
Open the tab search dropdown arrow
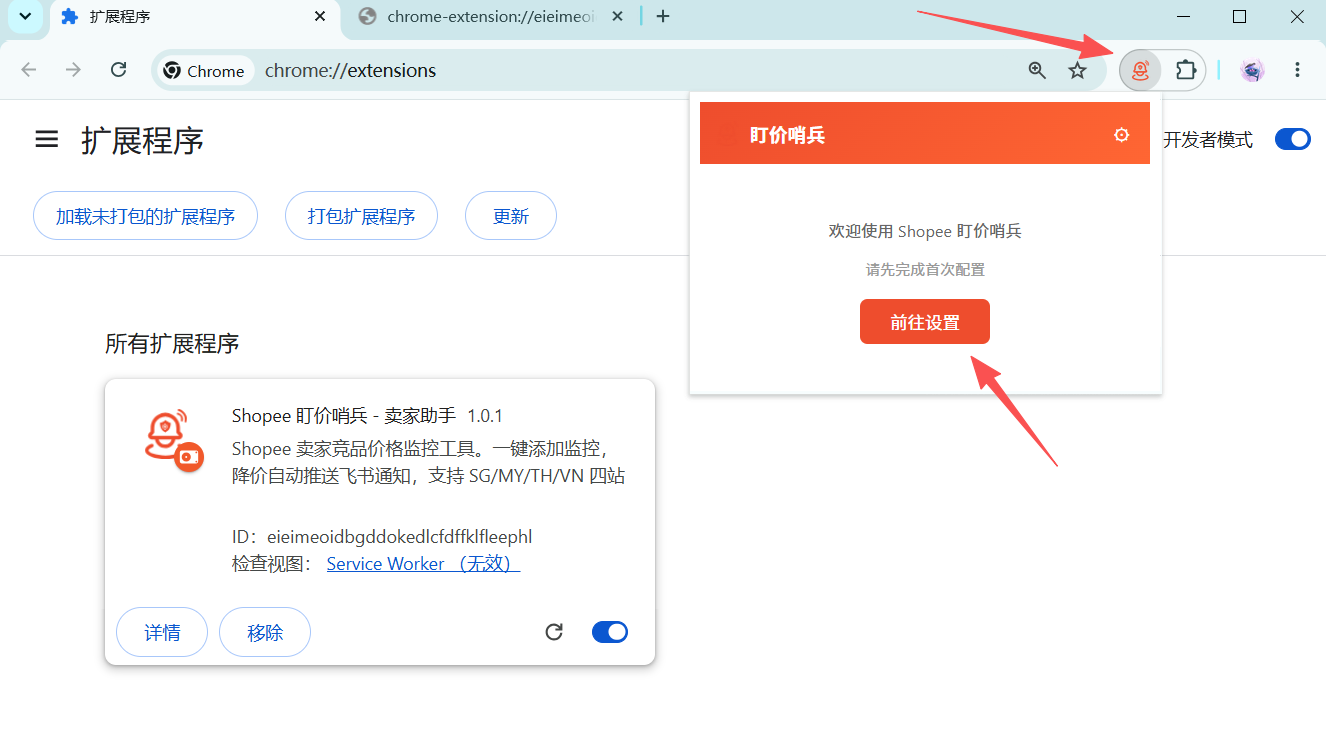pos(25,16)
